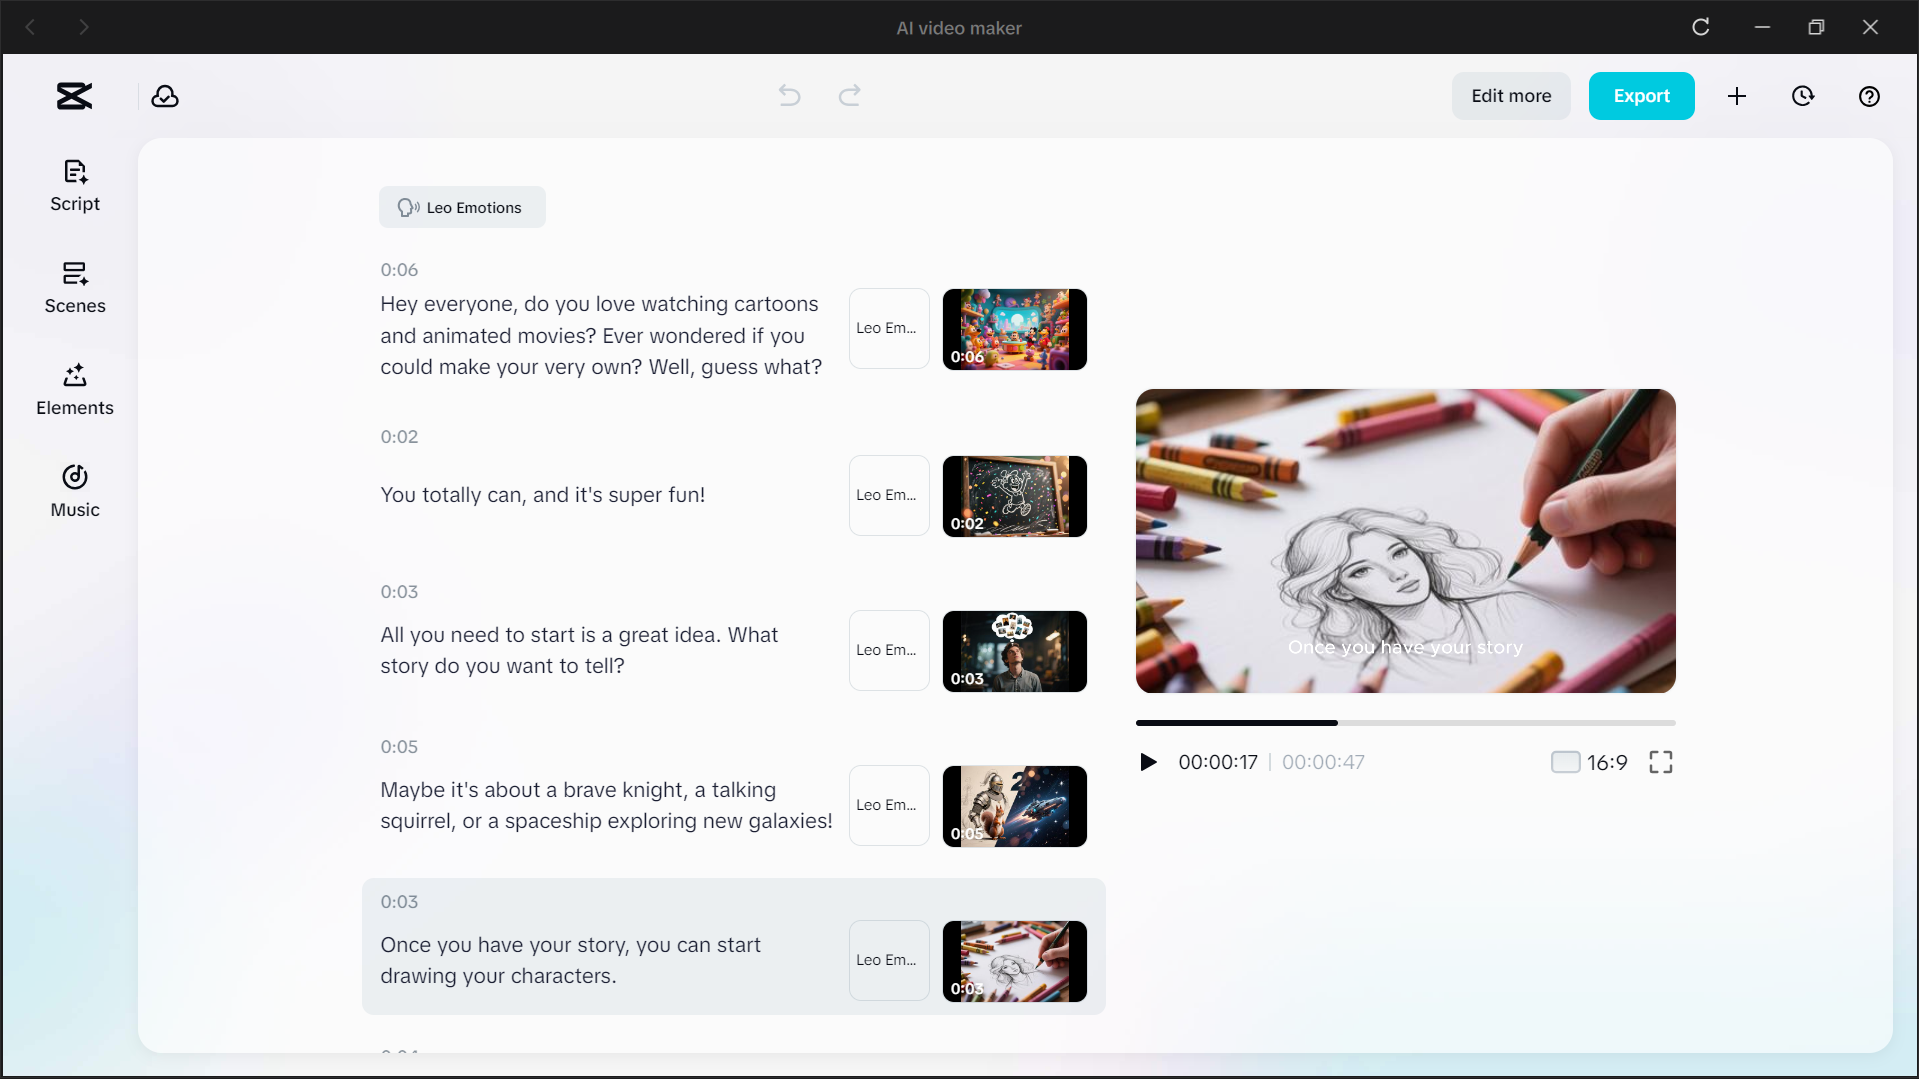Open the Elements panel
1919x1079 pixels.
[74, 389]
